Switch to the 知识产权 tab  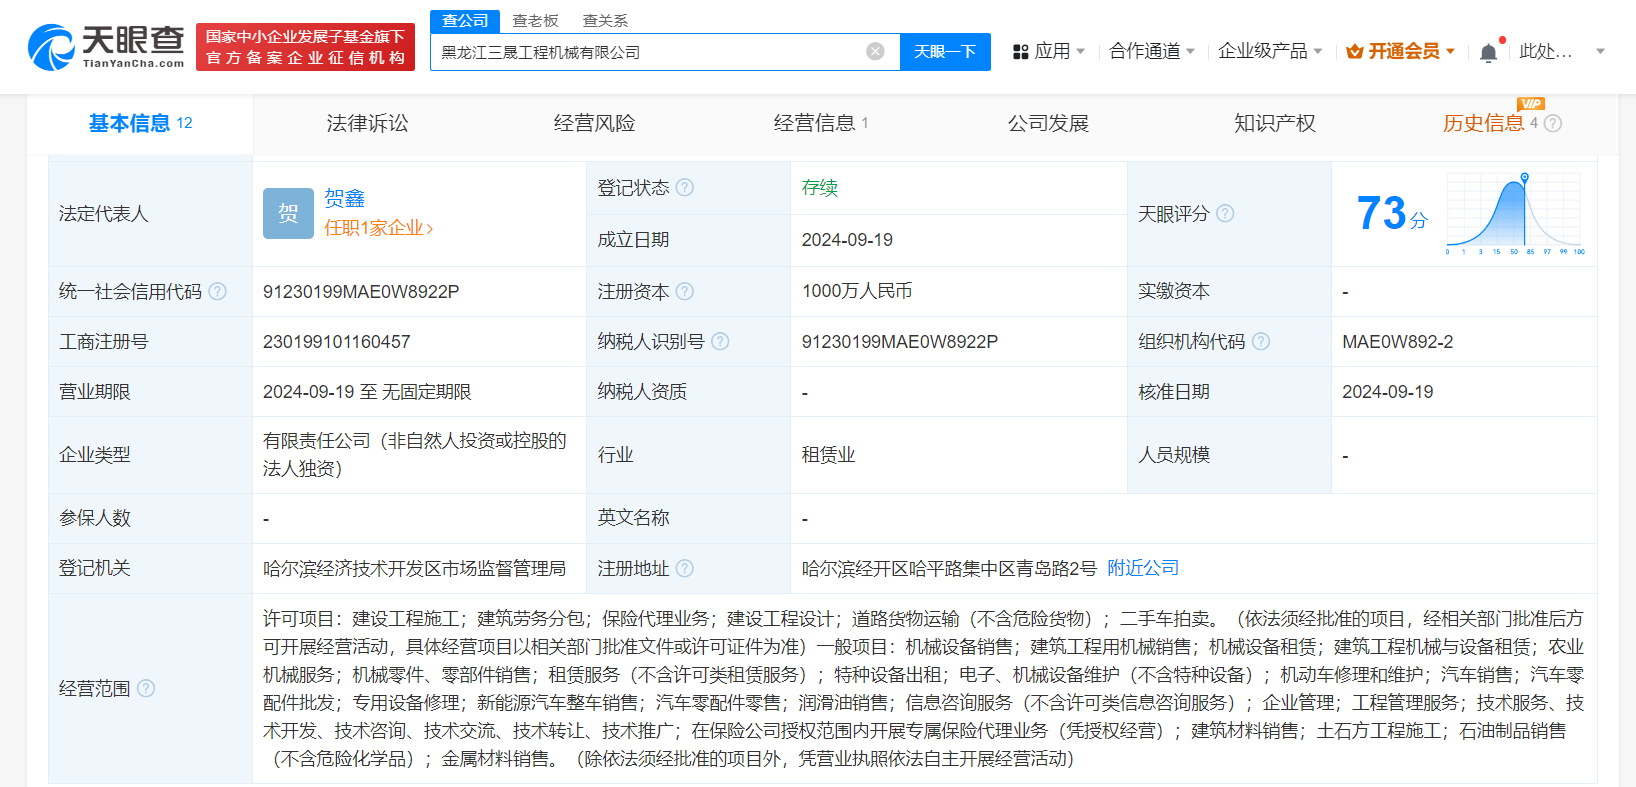[x=1274, y=123]
